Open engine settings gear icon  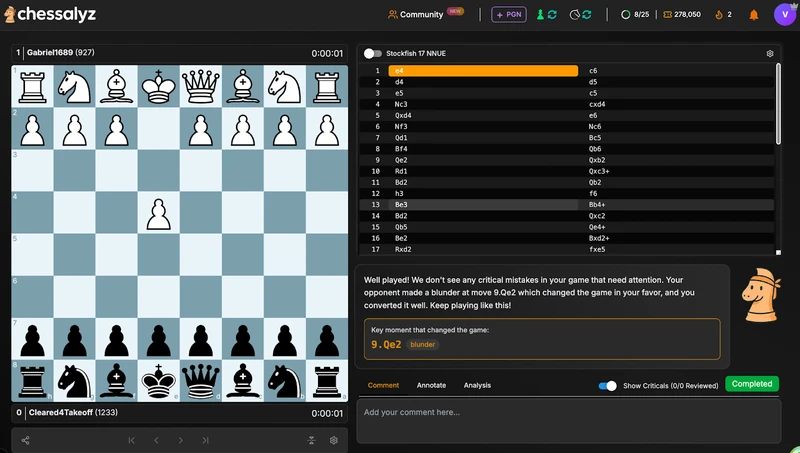[x=770, y=53]
